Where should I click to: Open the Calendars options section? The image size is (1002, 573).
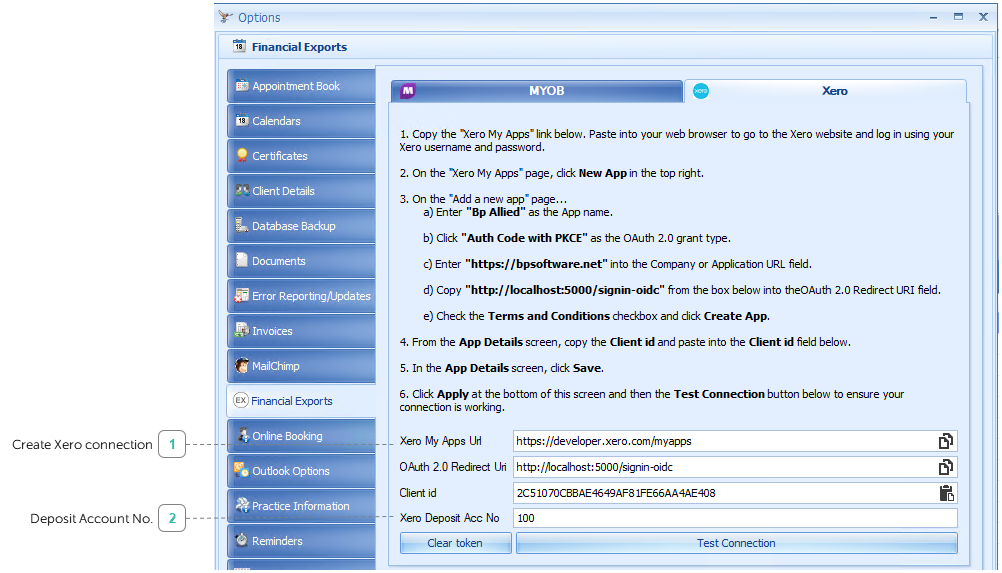point(301,121)
